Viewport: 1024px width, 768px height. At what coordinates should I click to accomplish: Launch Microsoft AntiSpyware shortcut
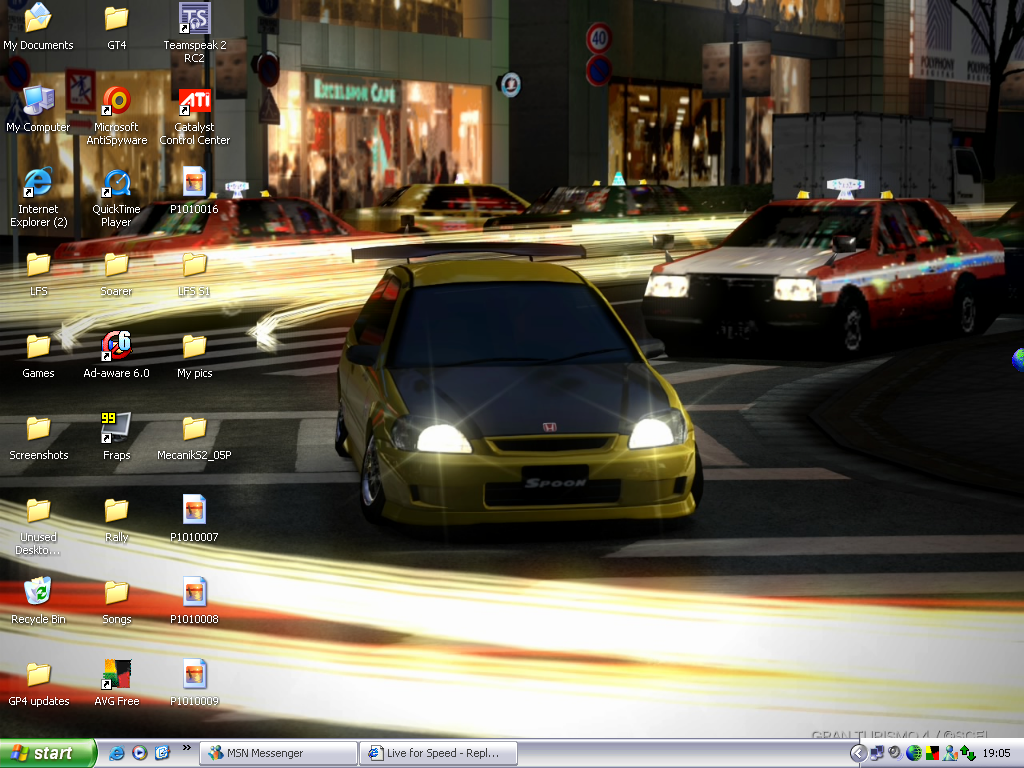[116, 115]
